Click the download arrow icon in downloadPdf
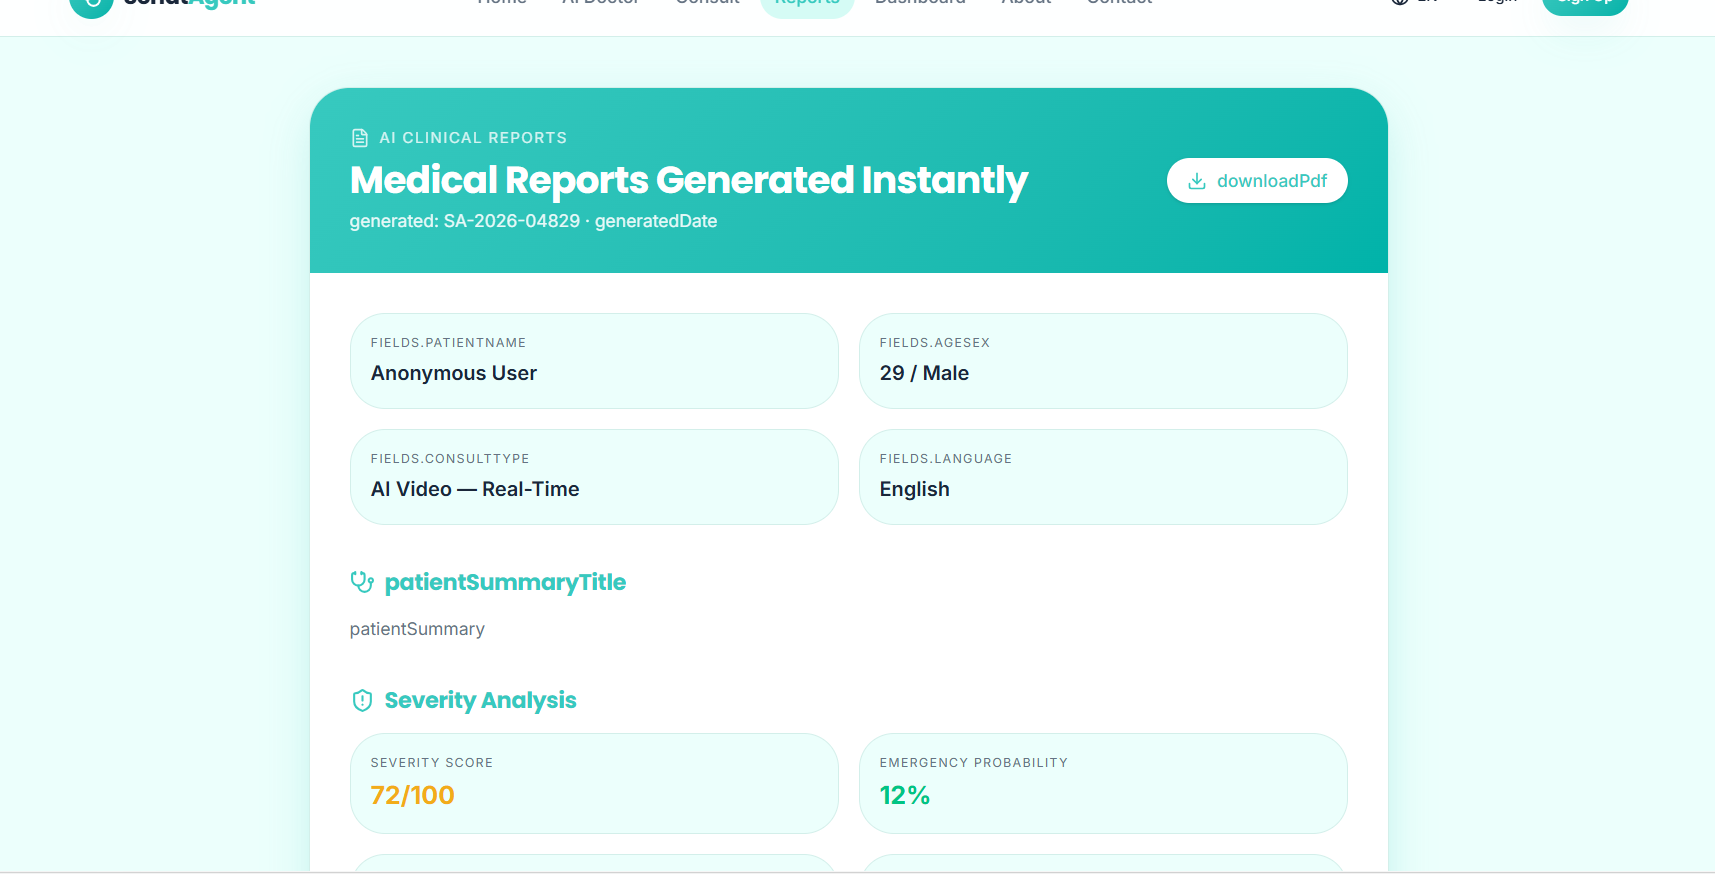Screen dimensions: 1715x876 pos(1196,181)
